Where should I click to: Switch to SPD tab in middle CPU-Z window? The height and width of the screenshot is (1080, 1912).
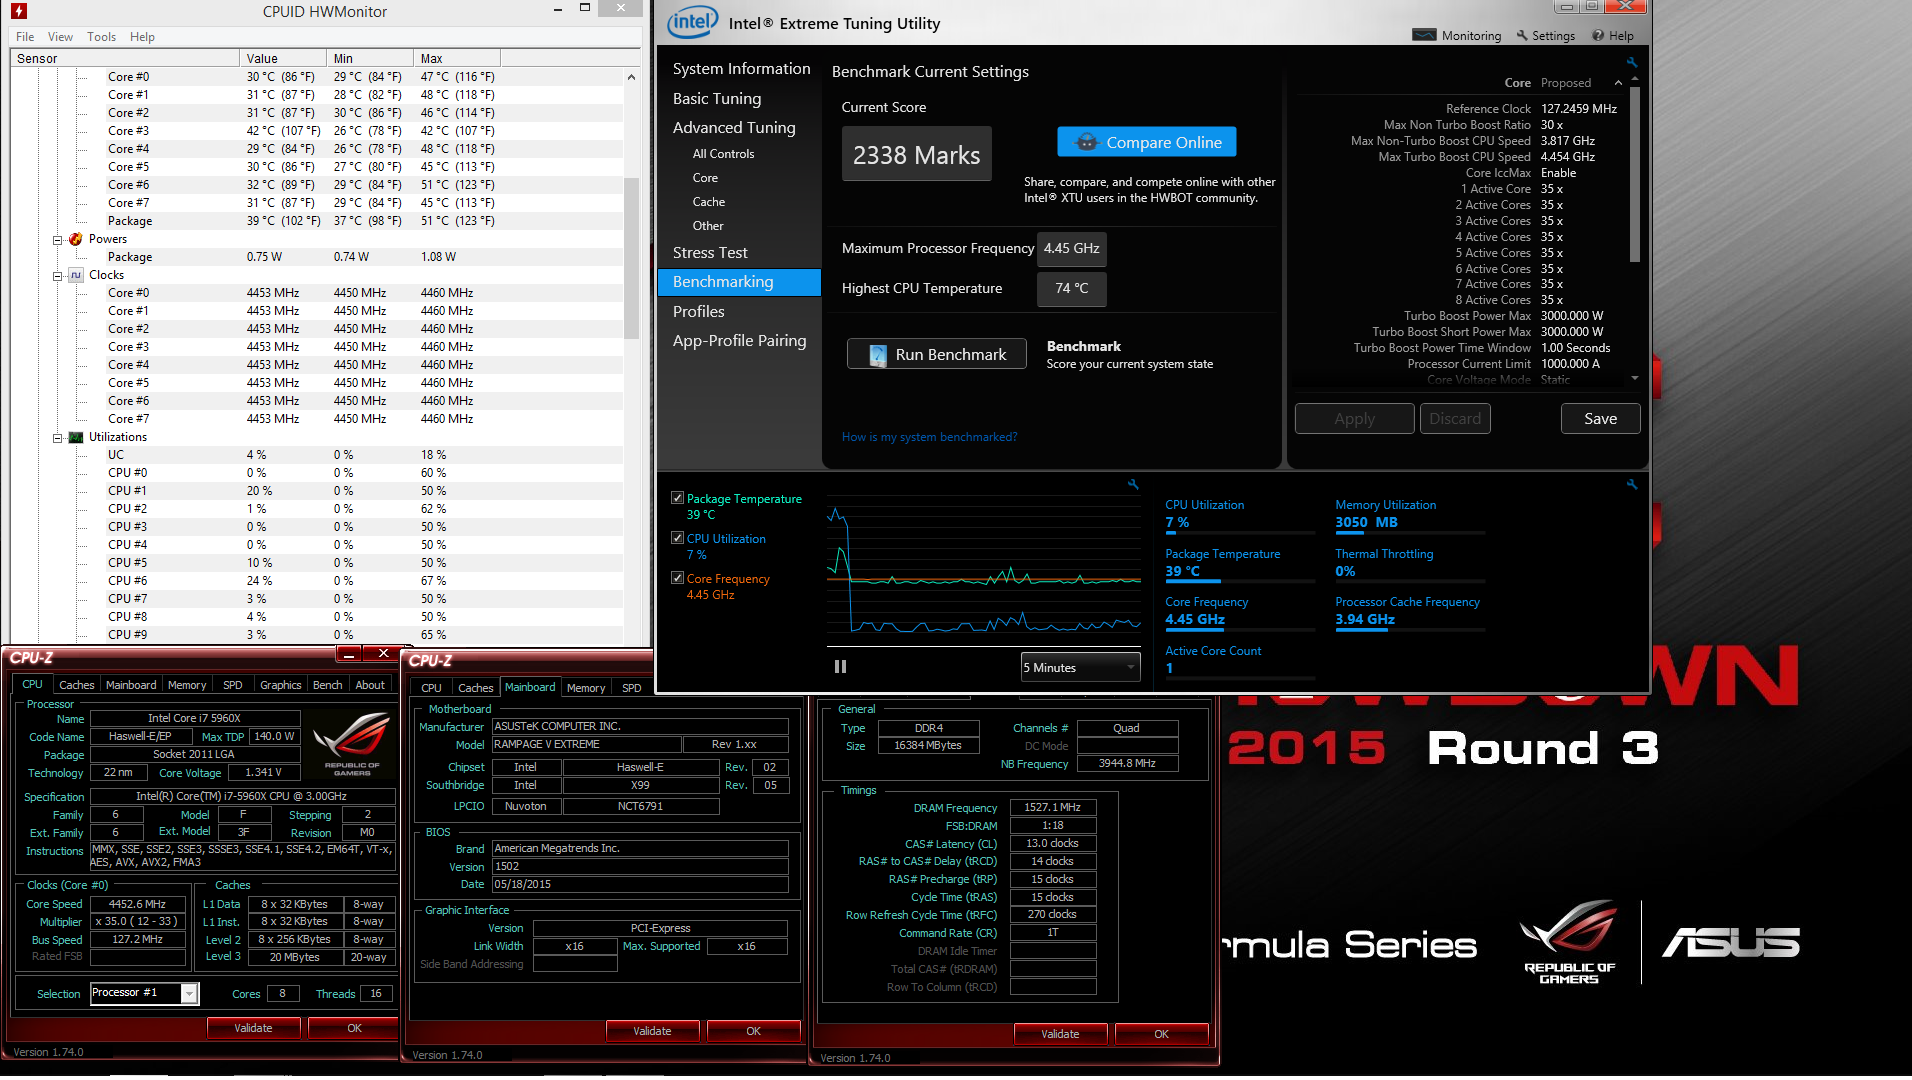[x=631, y=688]
